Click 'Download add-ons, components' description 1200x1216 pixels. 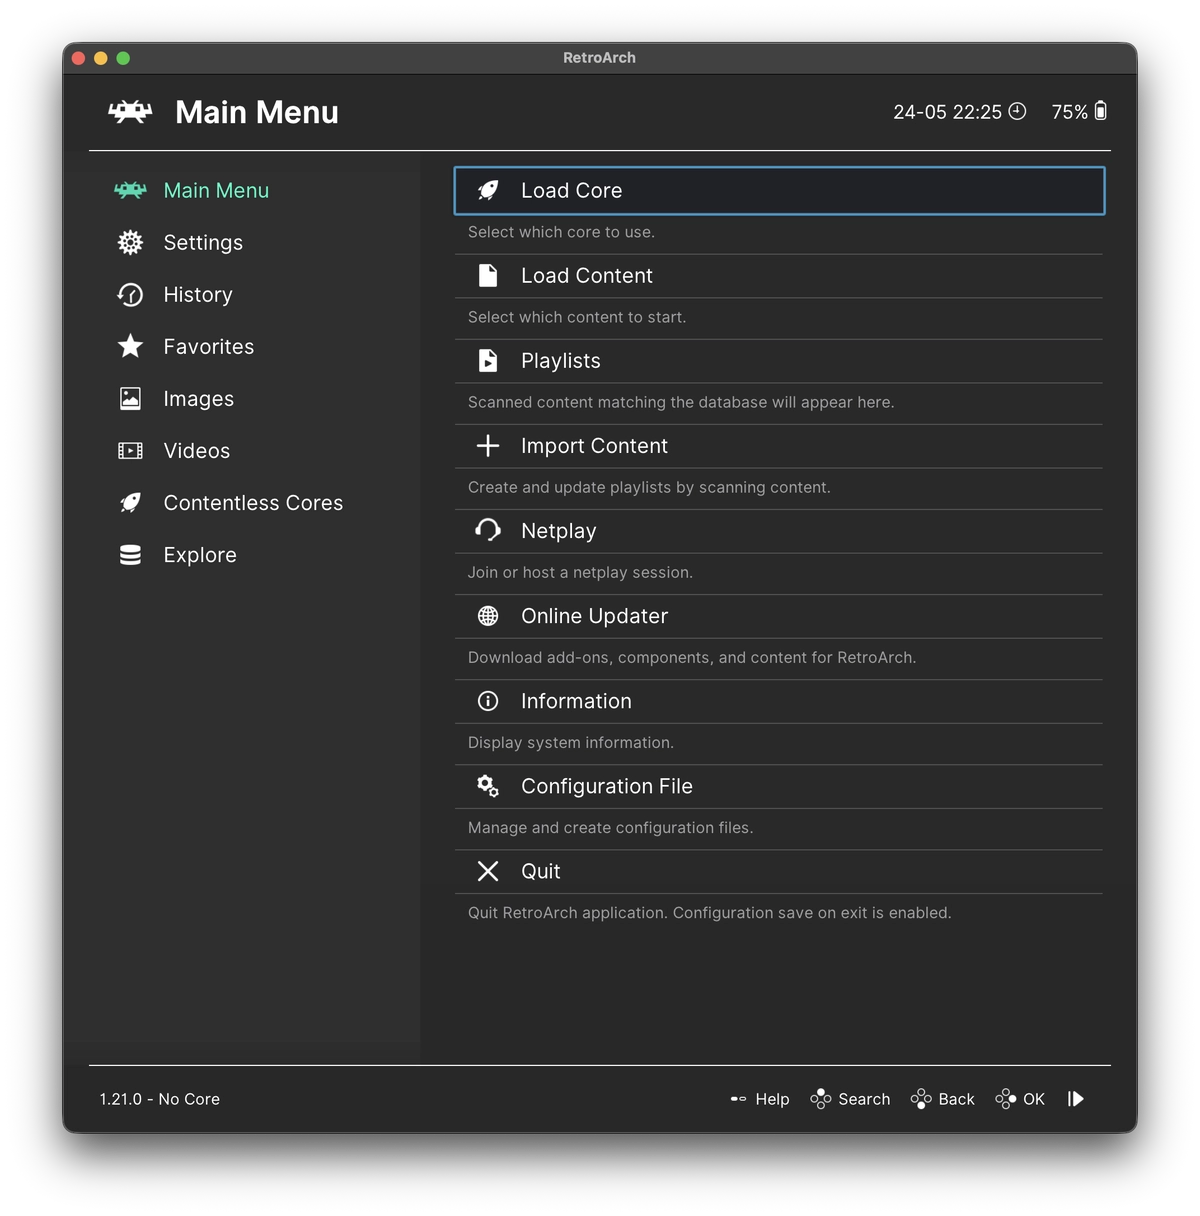(692, 657)
